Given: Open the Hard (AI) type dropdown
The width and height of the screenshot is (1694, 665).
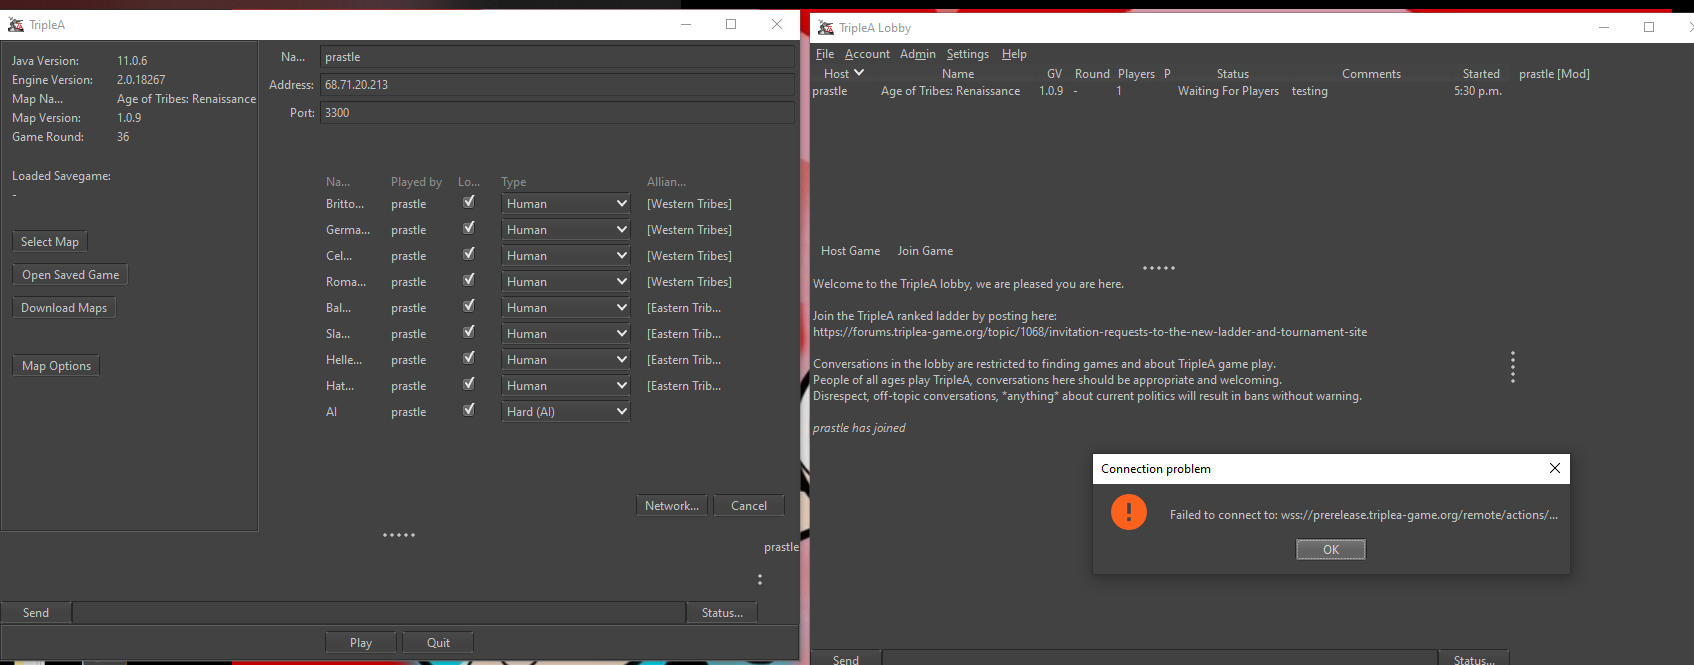Looking at the screenshot, I should 566,412.
